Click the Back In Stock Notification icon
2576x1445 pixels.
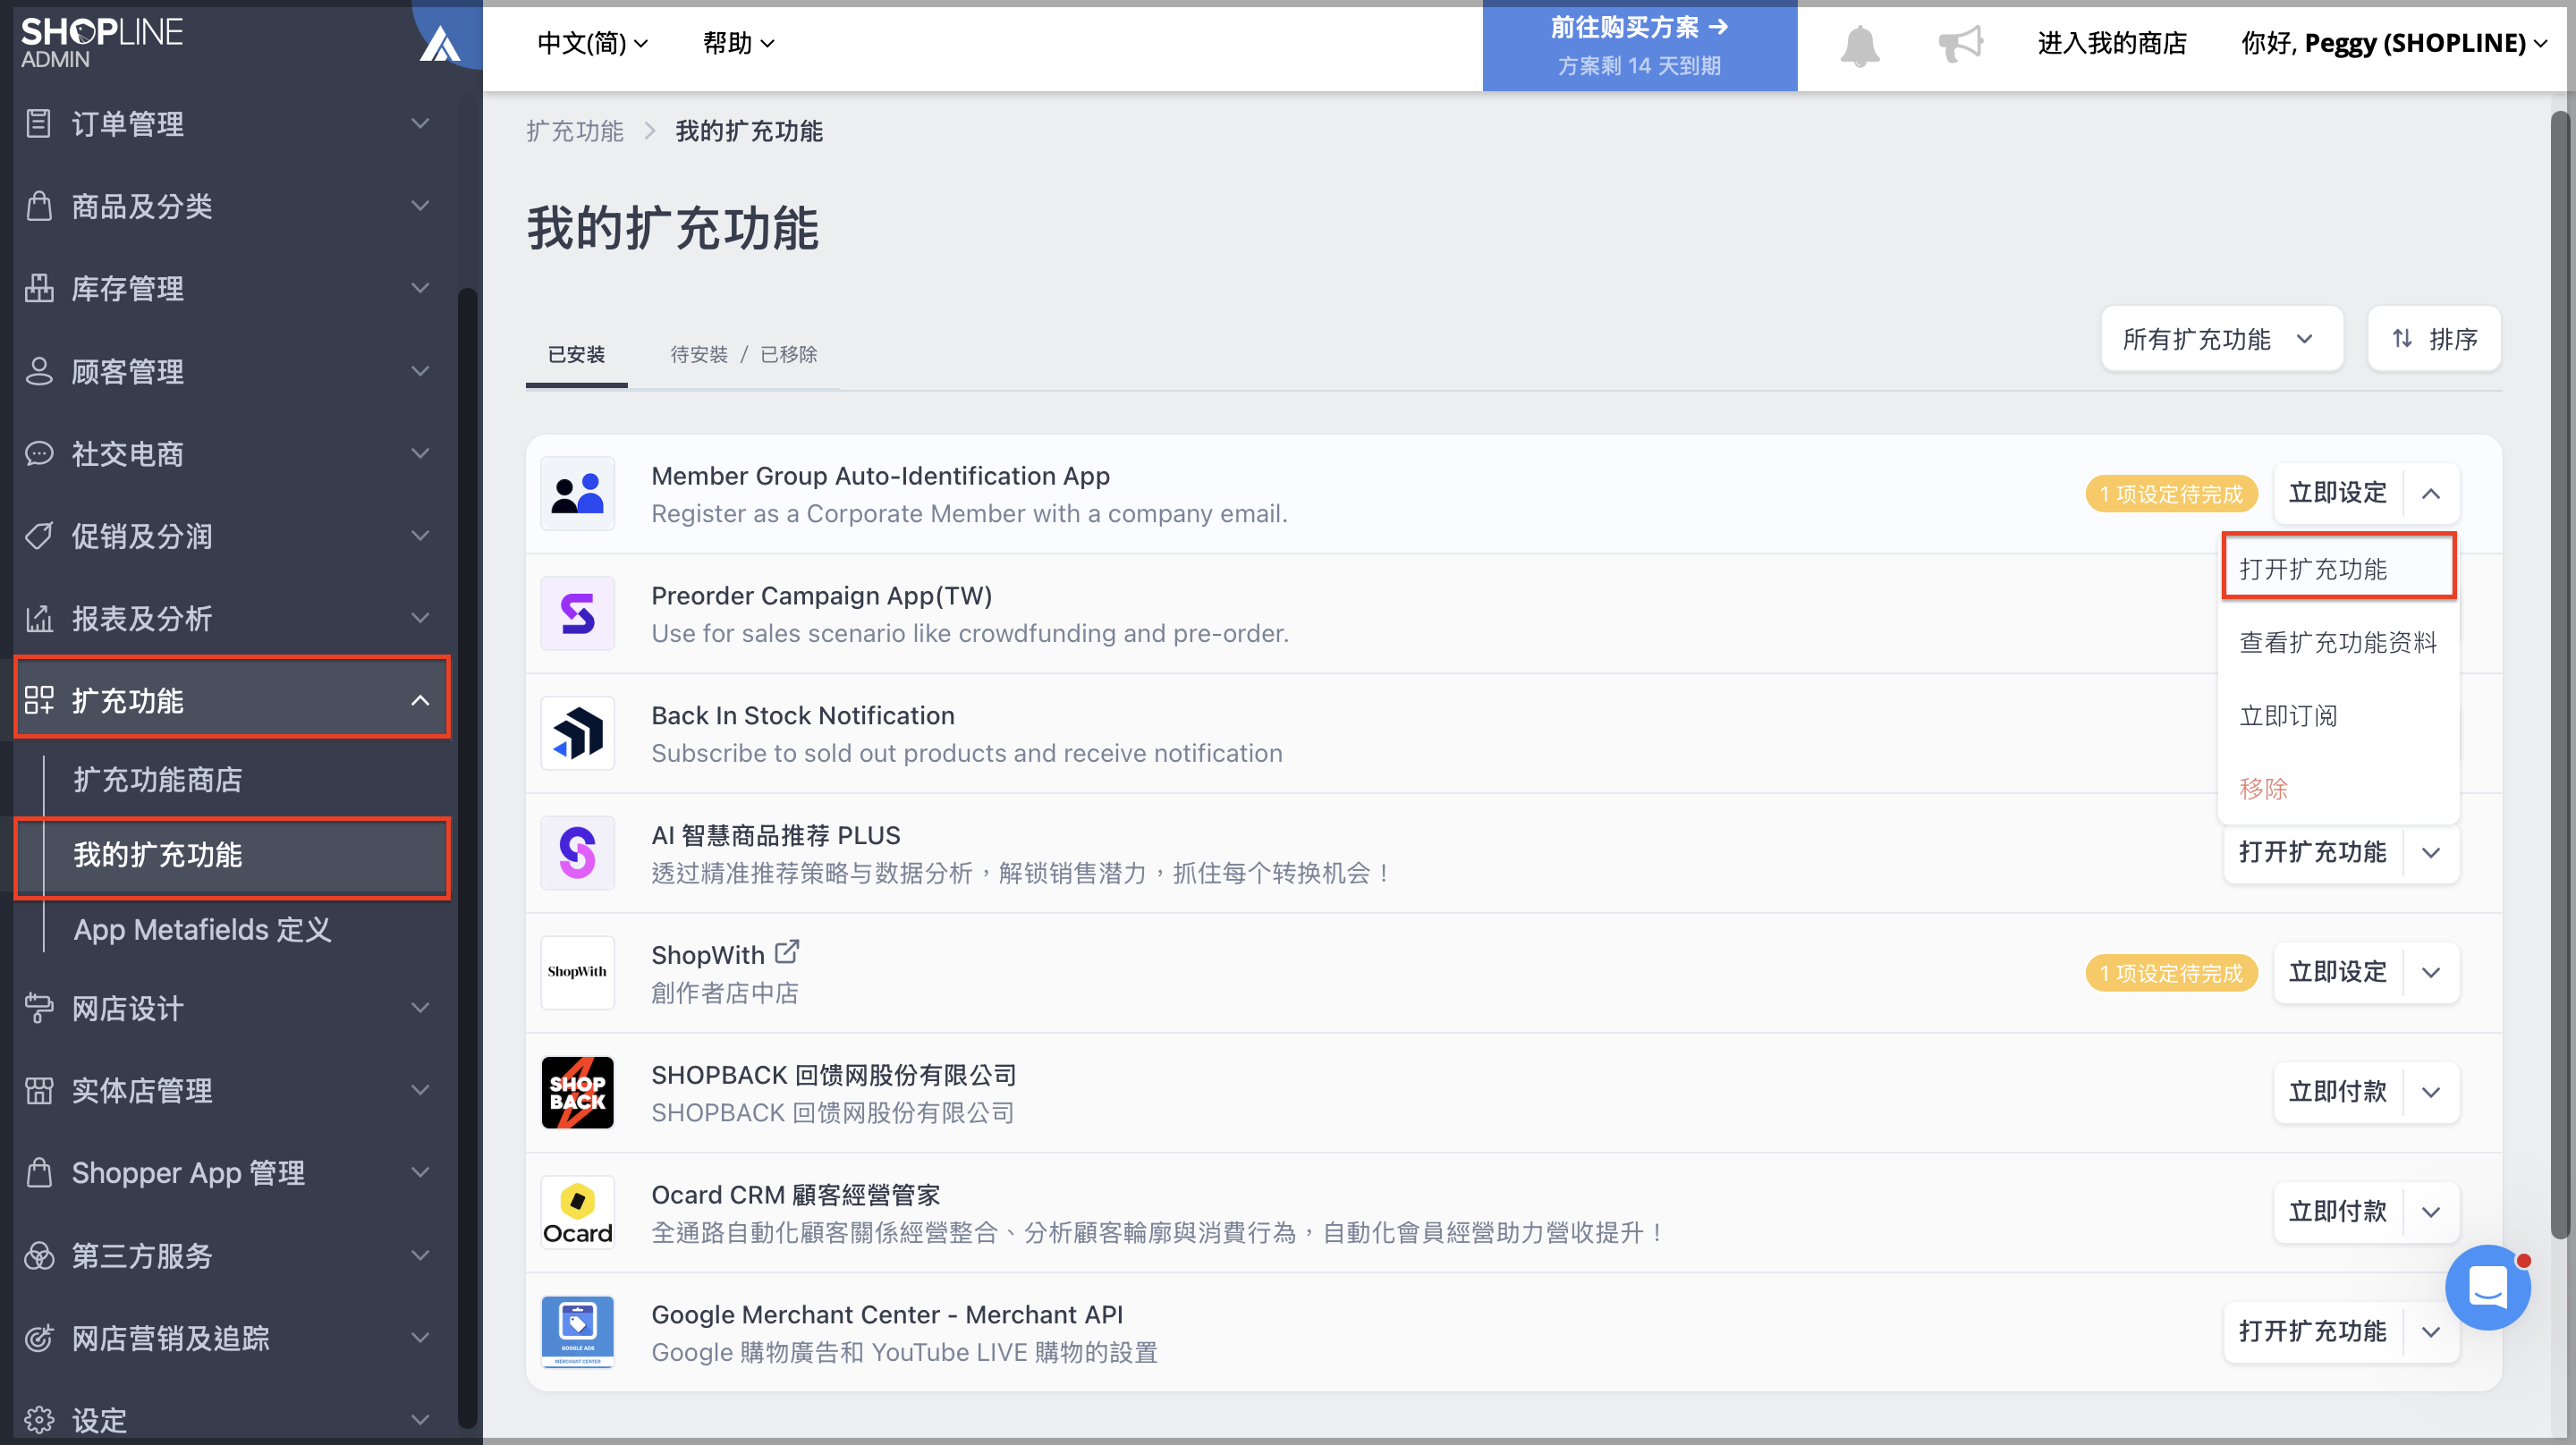578,733
